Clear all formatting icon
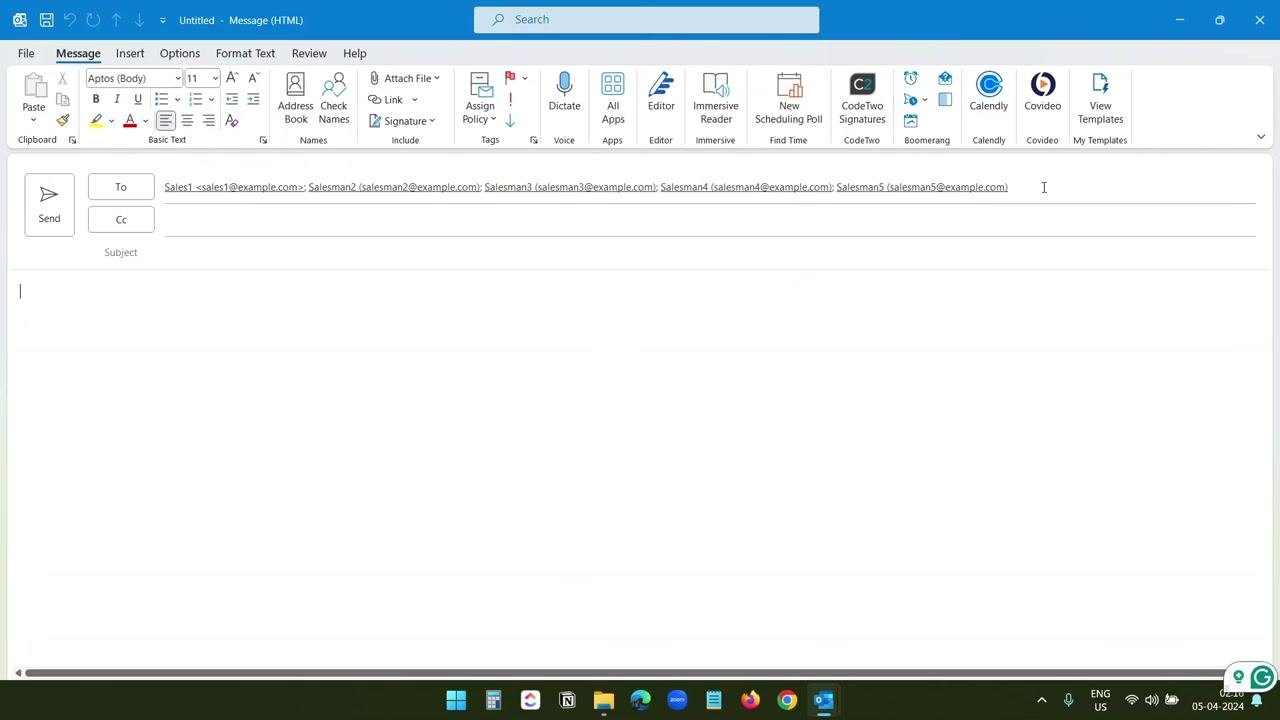Image resolution: width=1280 pixels, height=720 pixels. (232, 121)
